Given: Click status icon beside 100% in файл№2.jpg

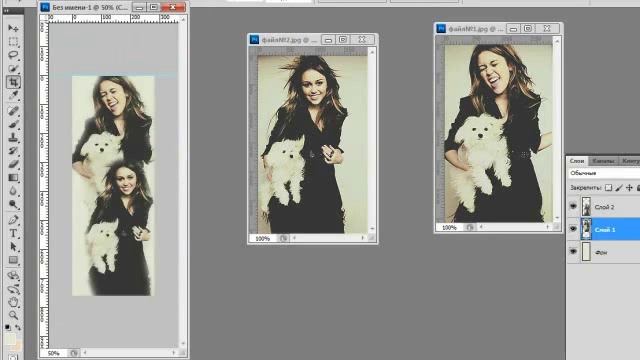Looking at the screenshot, I should click(x=283, y=238).
